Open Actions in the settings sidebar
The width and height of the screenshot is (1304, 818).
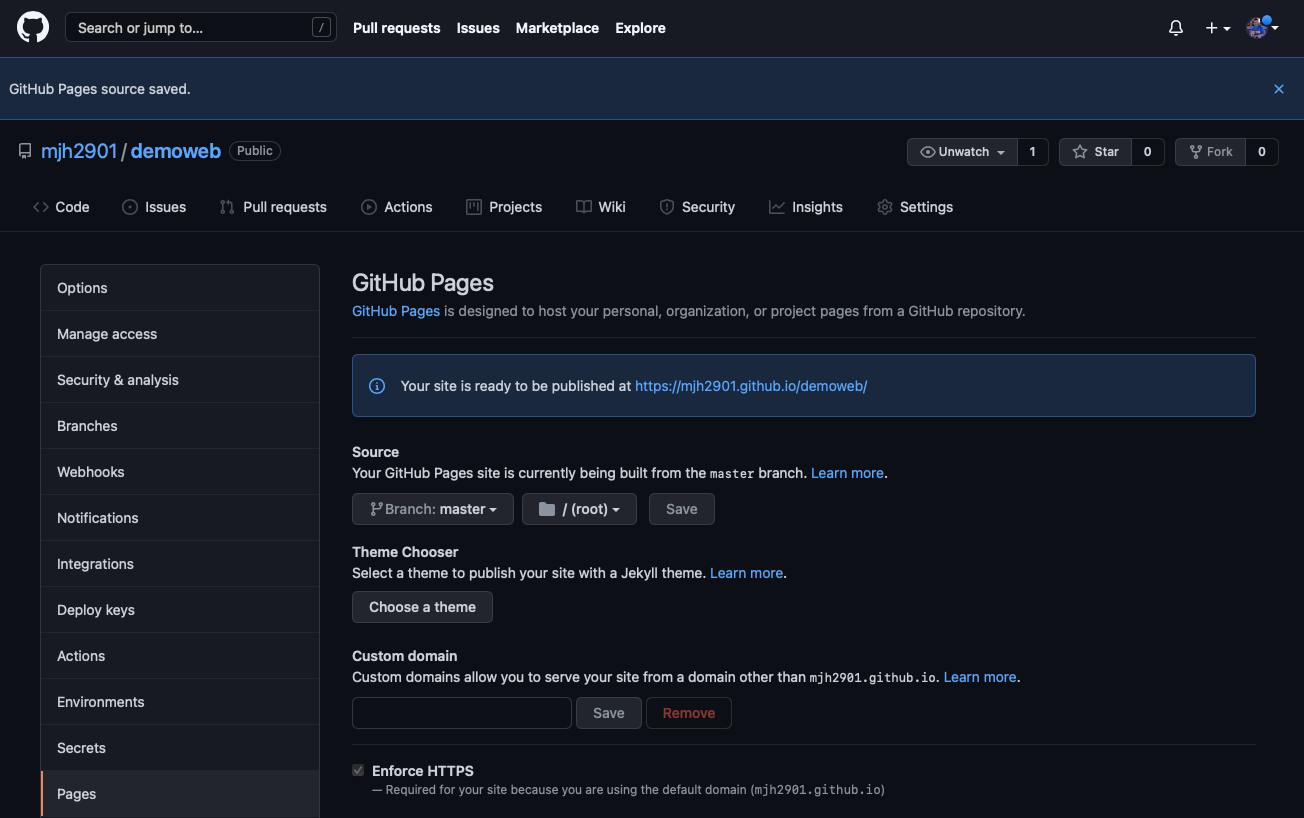coord(180,656)
